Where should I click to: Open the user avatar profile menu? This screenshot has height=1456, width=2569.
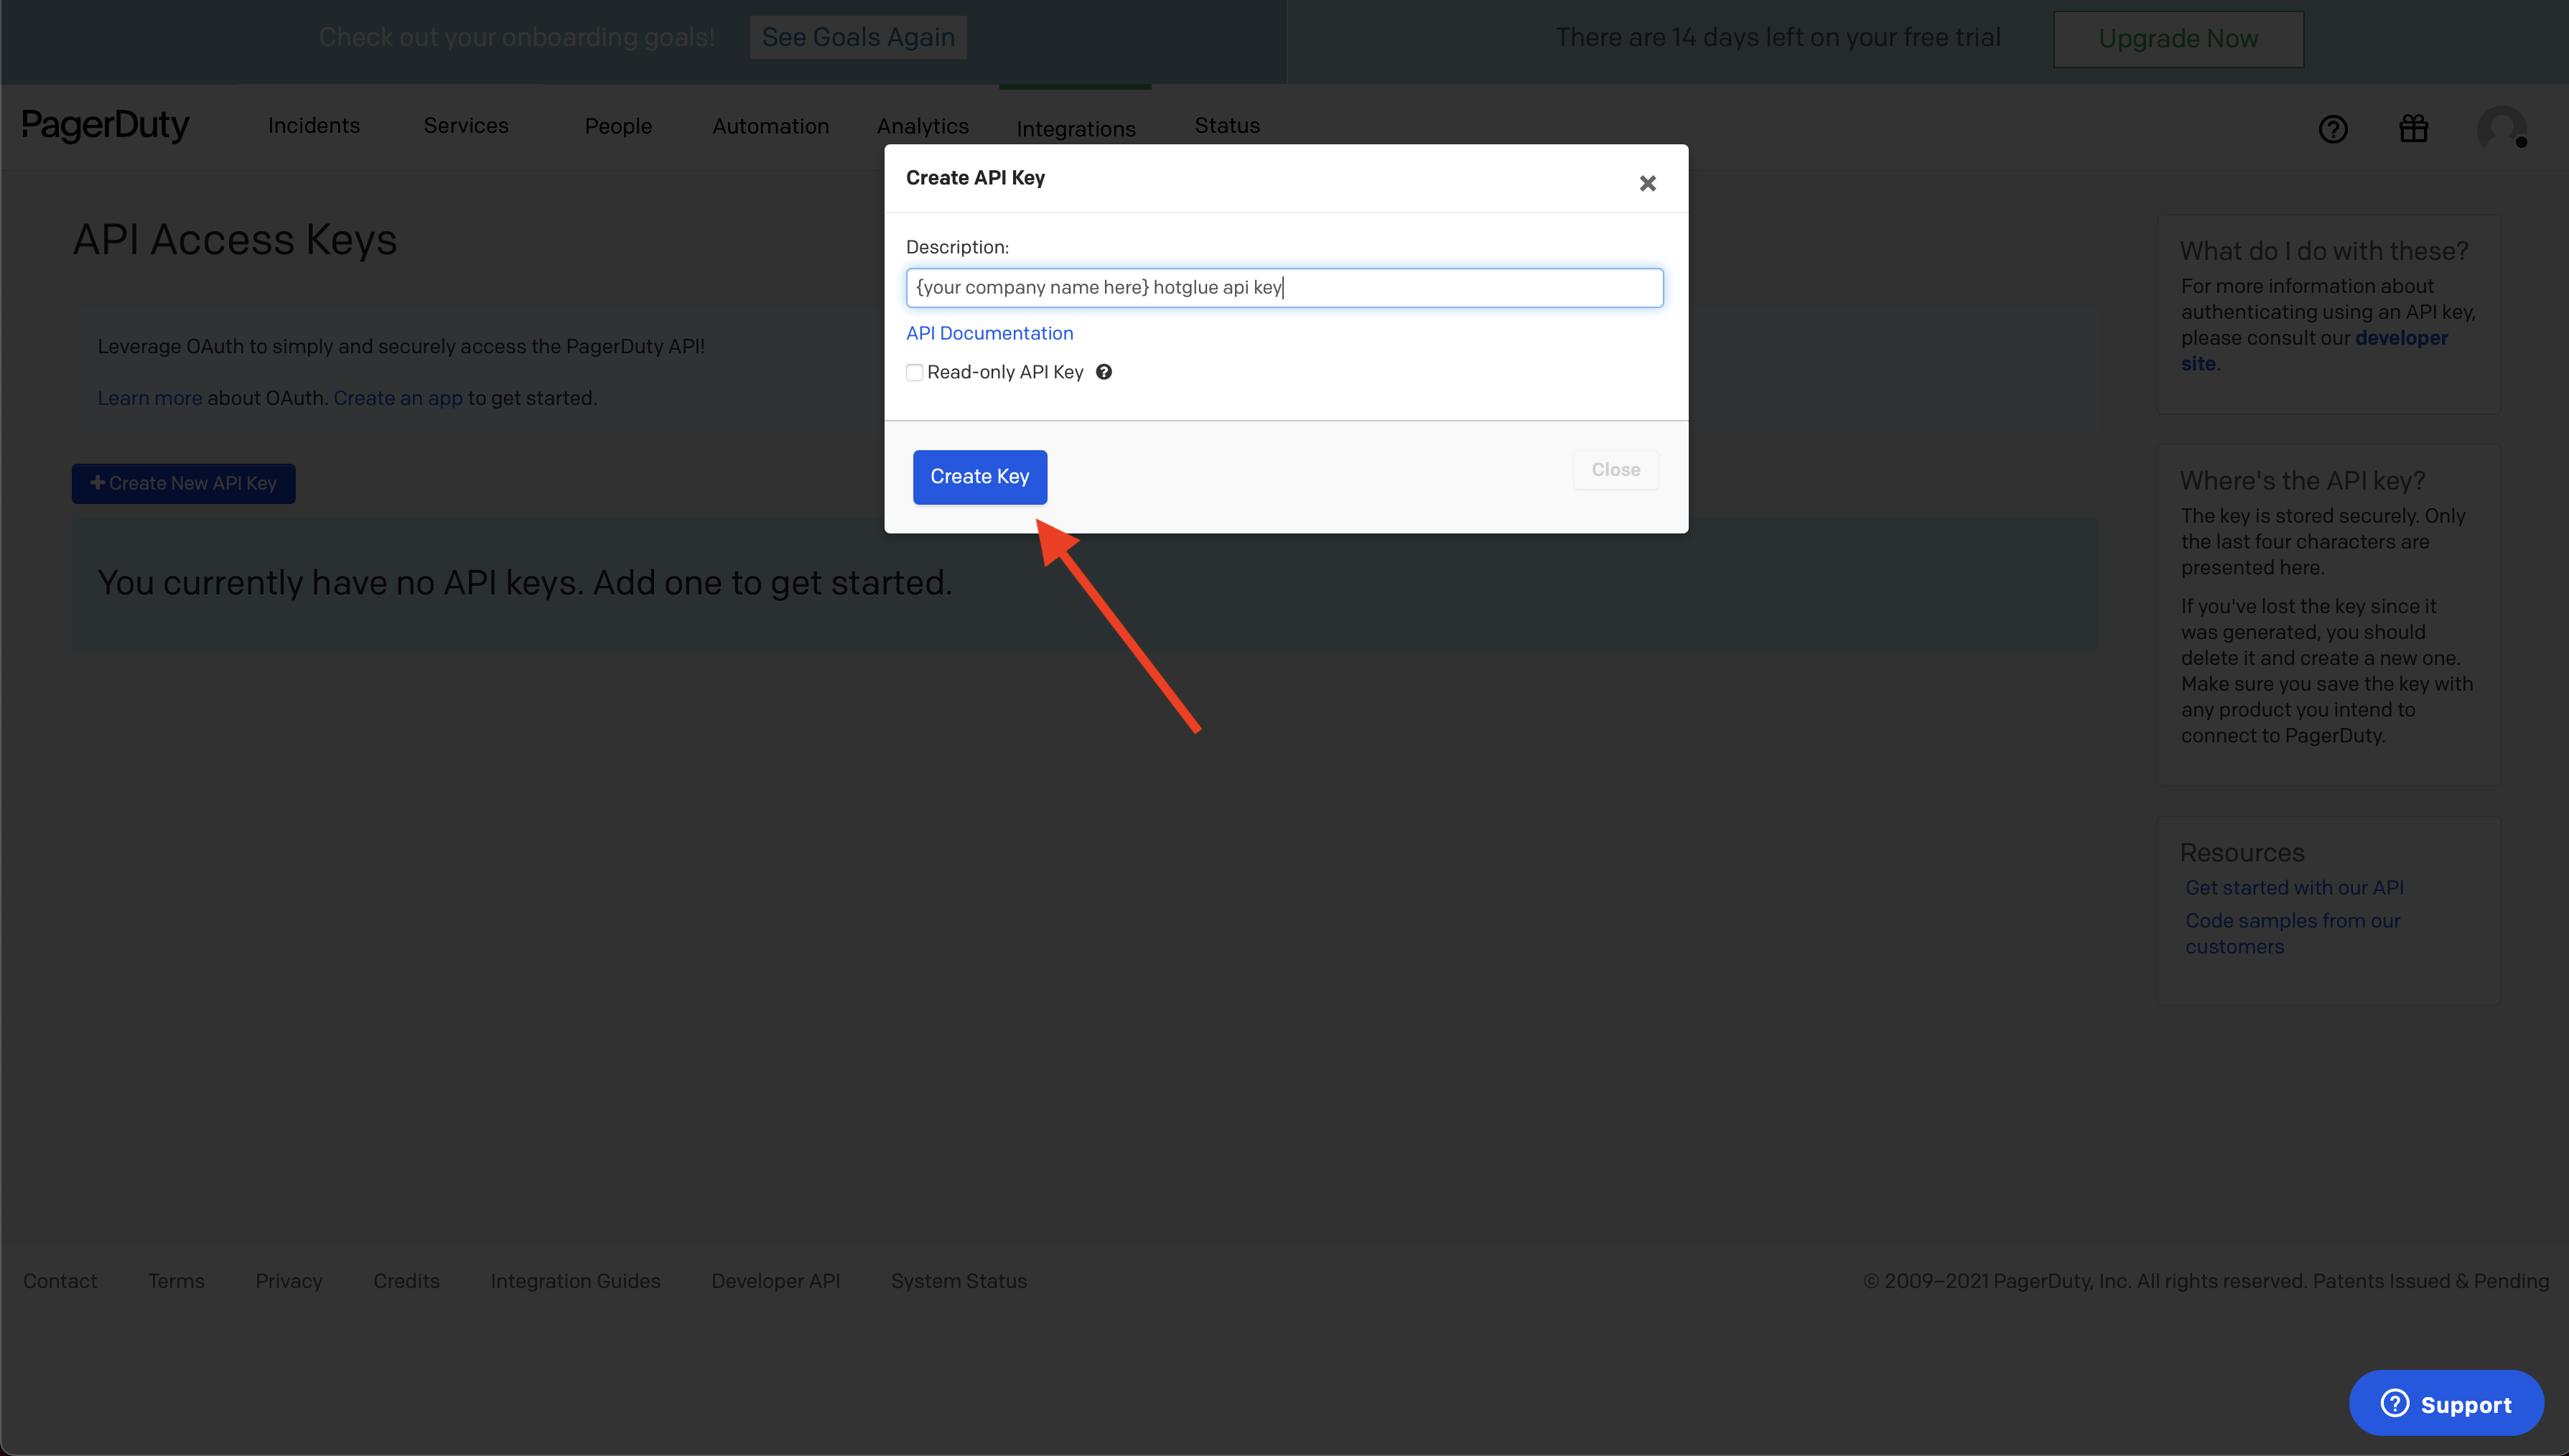click(x=2502, y=129)
